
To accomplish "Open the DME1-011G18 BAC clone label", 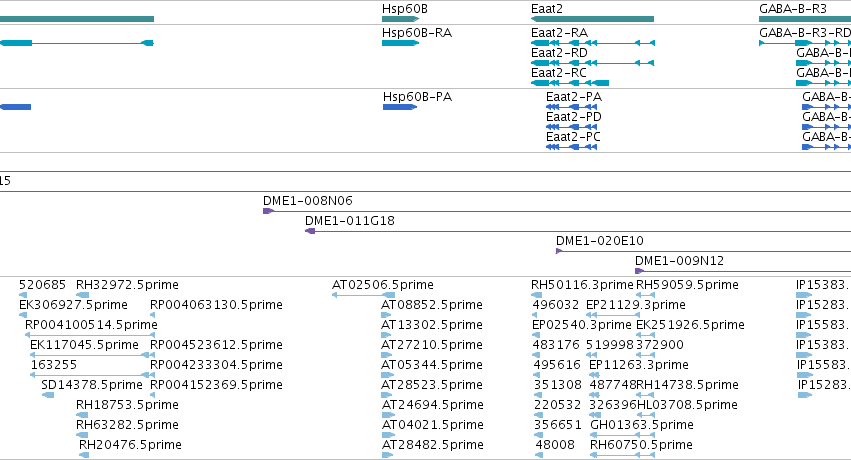I will [x=350, y=221].
